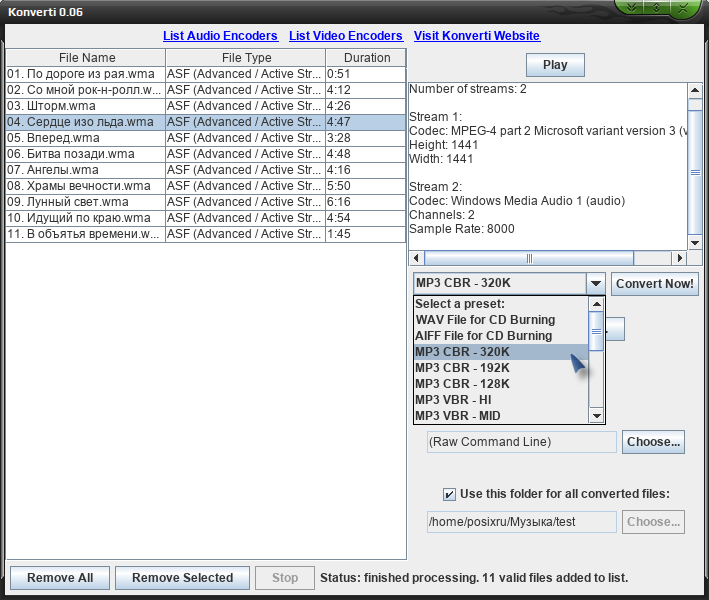Choose MP3 VBR - HI preset
This screenshot has height=600, width=709.
click(501, 400)
